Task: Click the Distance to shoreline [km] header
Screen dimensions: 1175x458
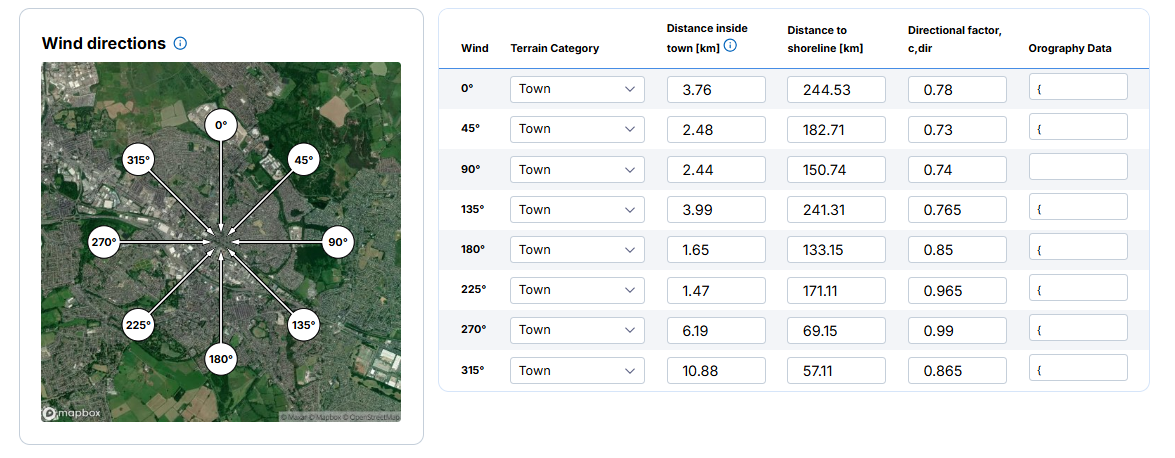Action: 825,39
